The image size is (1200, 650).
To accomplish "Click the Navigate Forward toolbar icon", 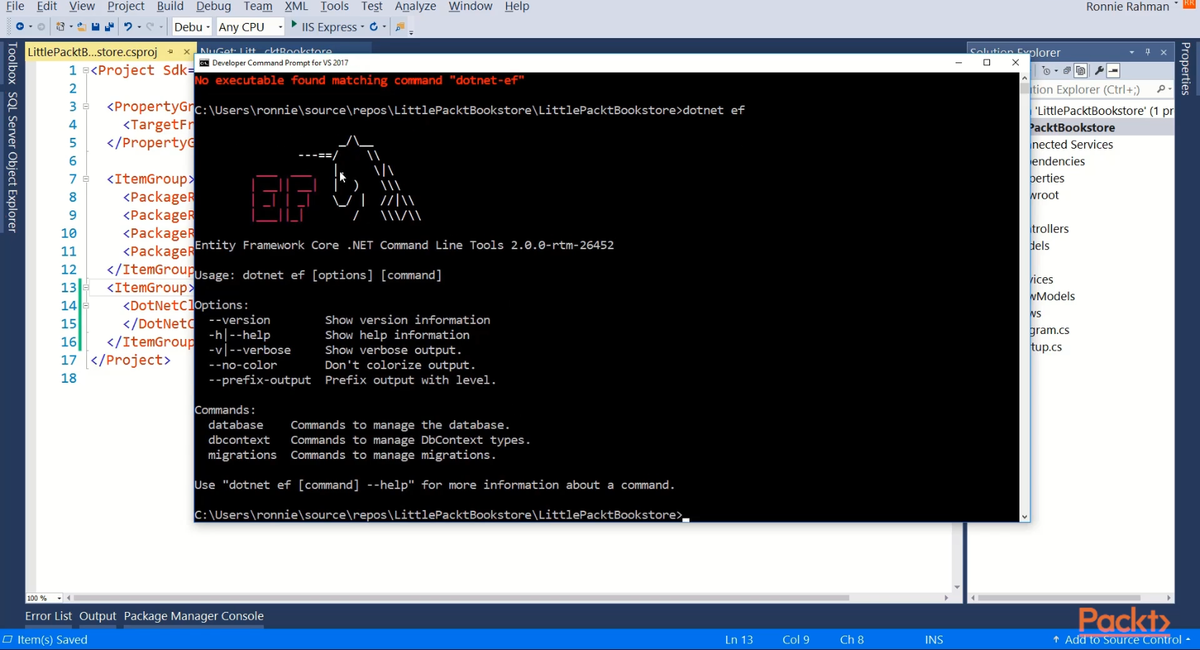I will click(x=41, y=27).
